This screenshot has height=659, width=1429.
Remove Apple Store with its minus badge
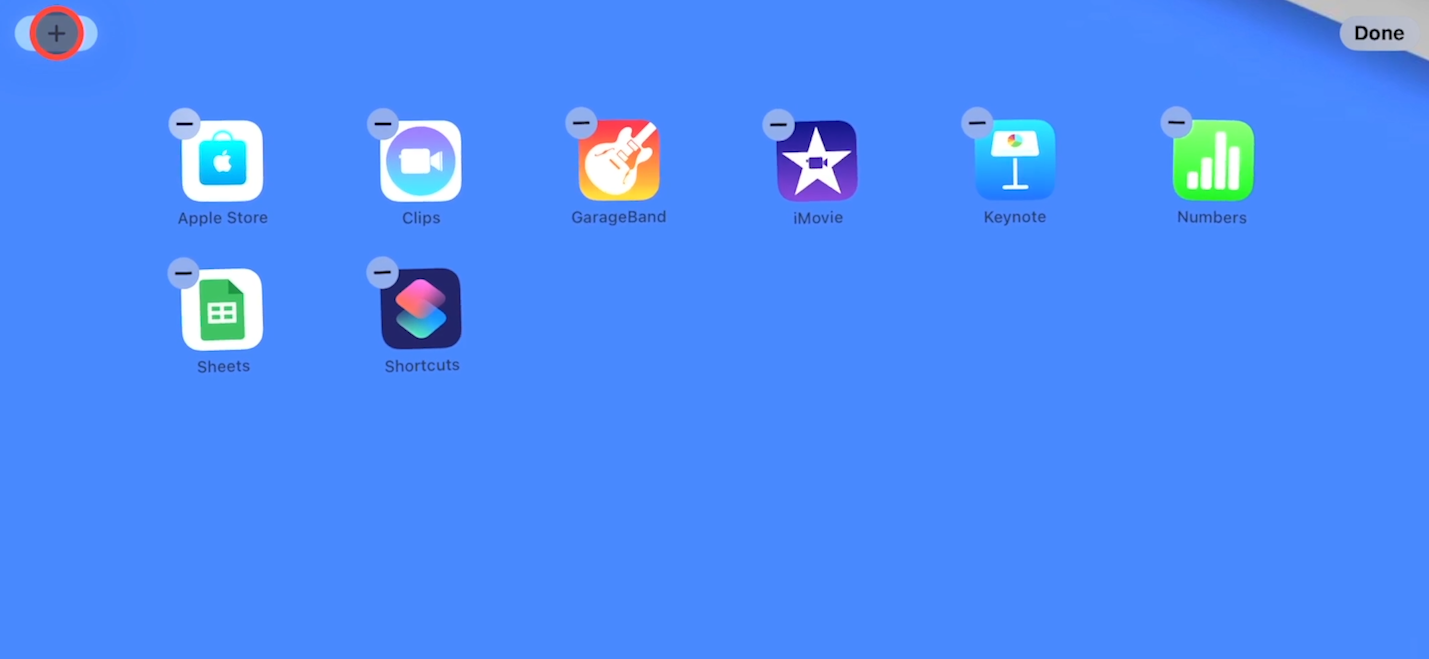[184, 124]
